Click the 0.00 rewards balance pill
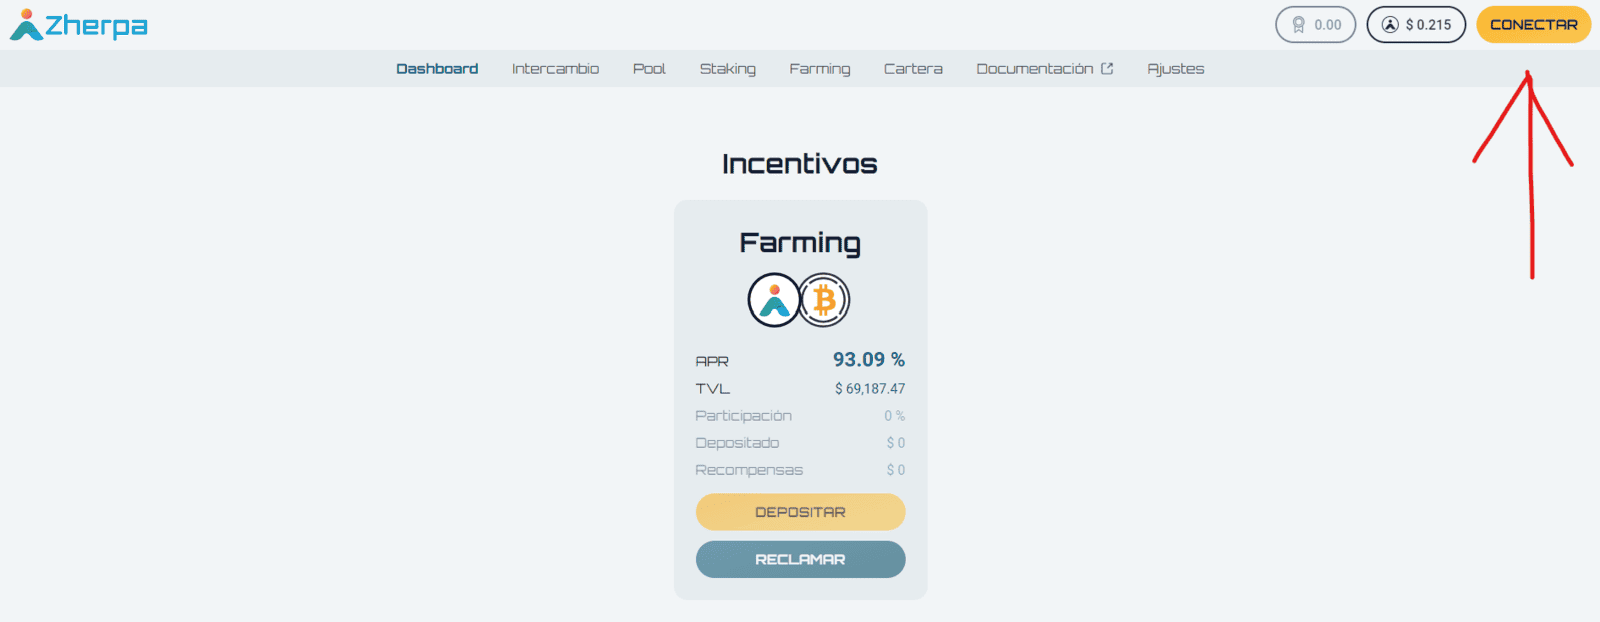The image size is (1600, 622). (1316, 25)
